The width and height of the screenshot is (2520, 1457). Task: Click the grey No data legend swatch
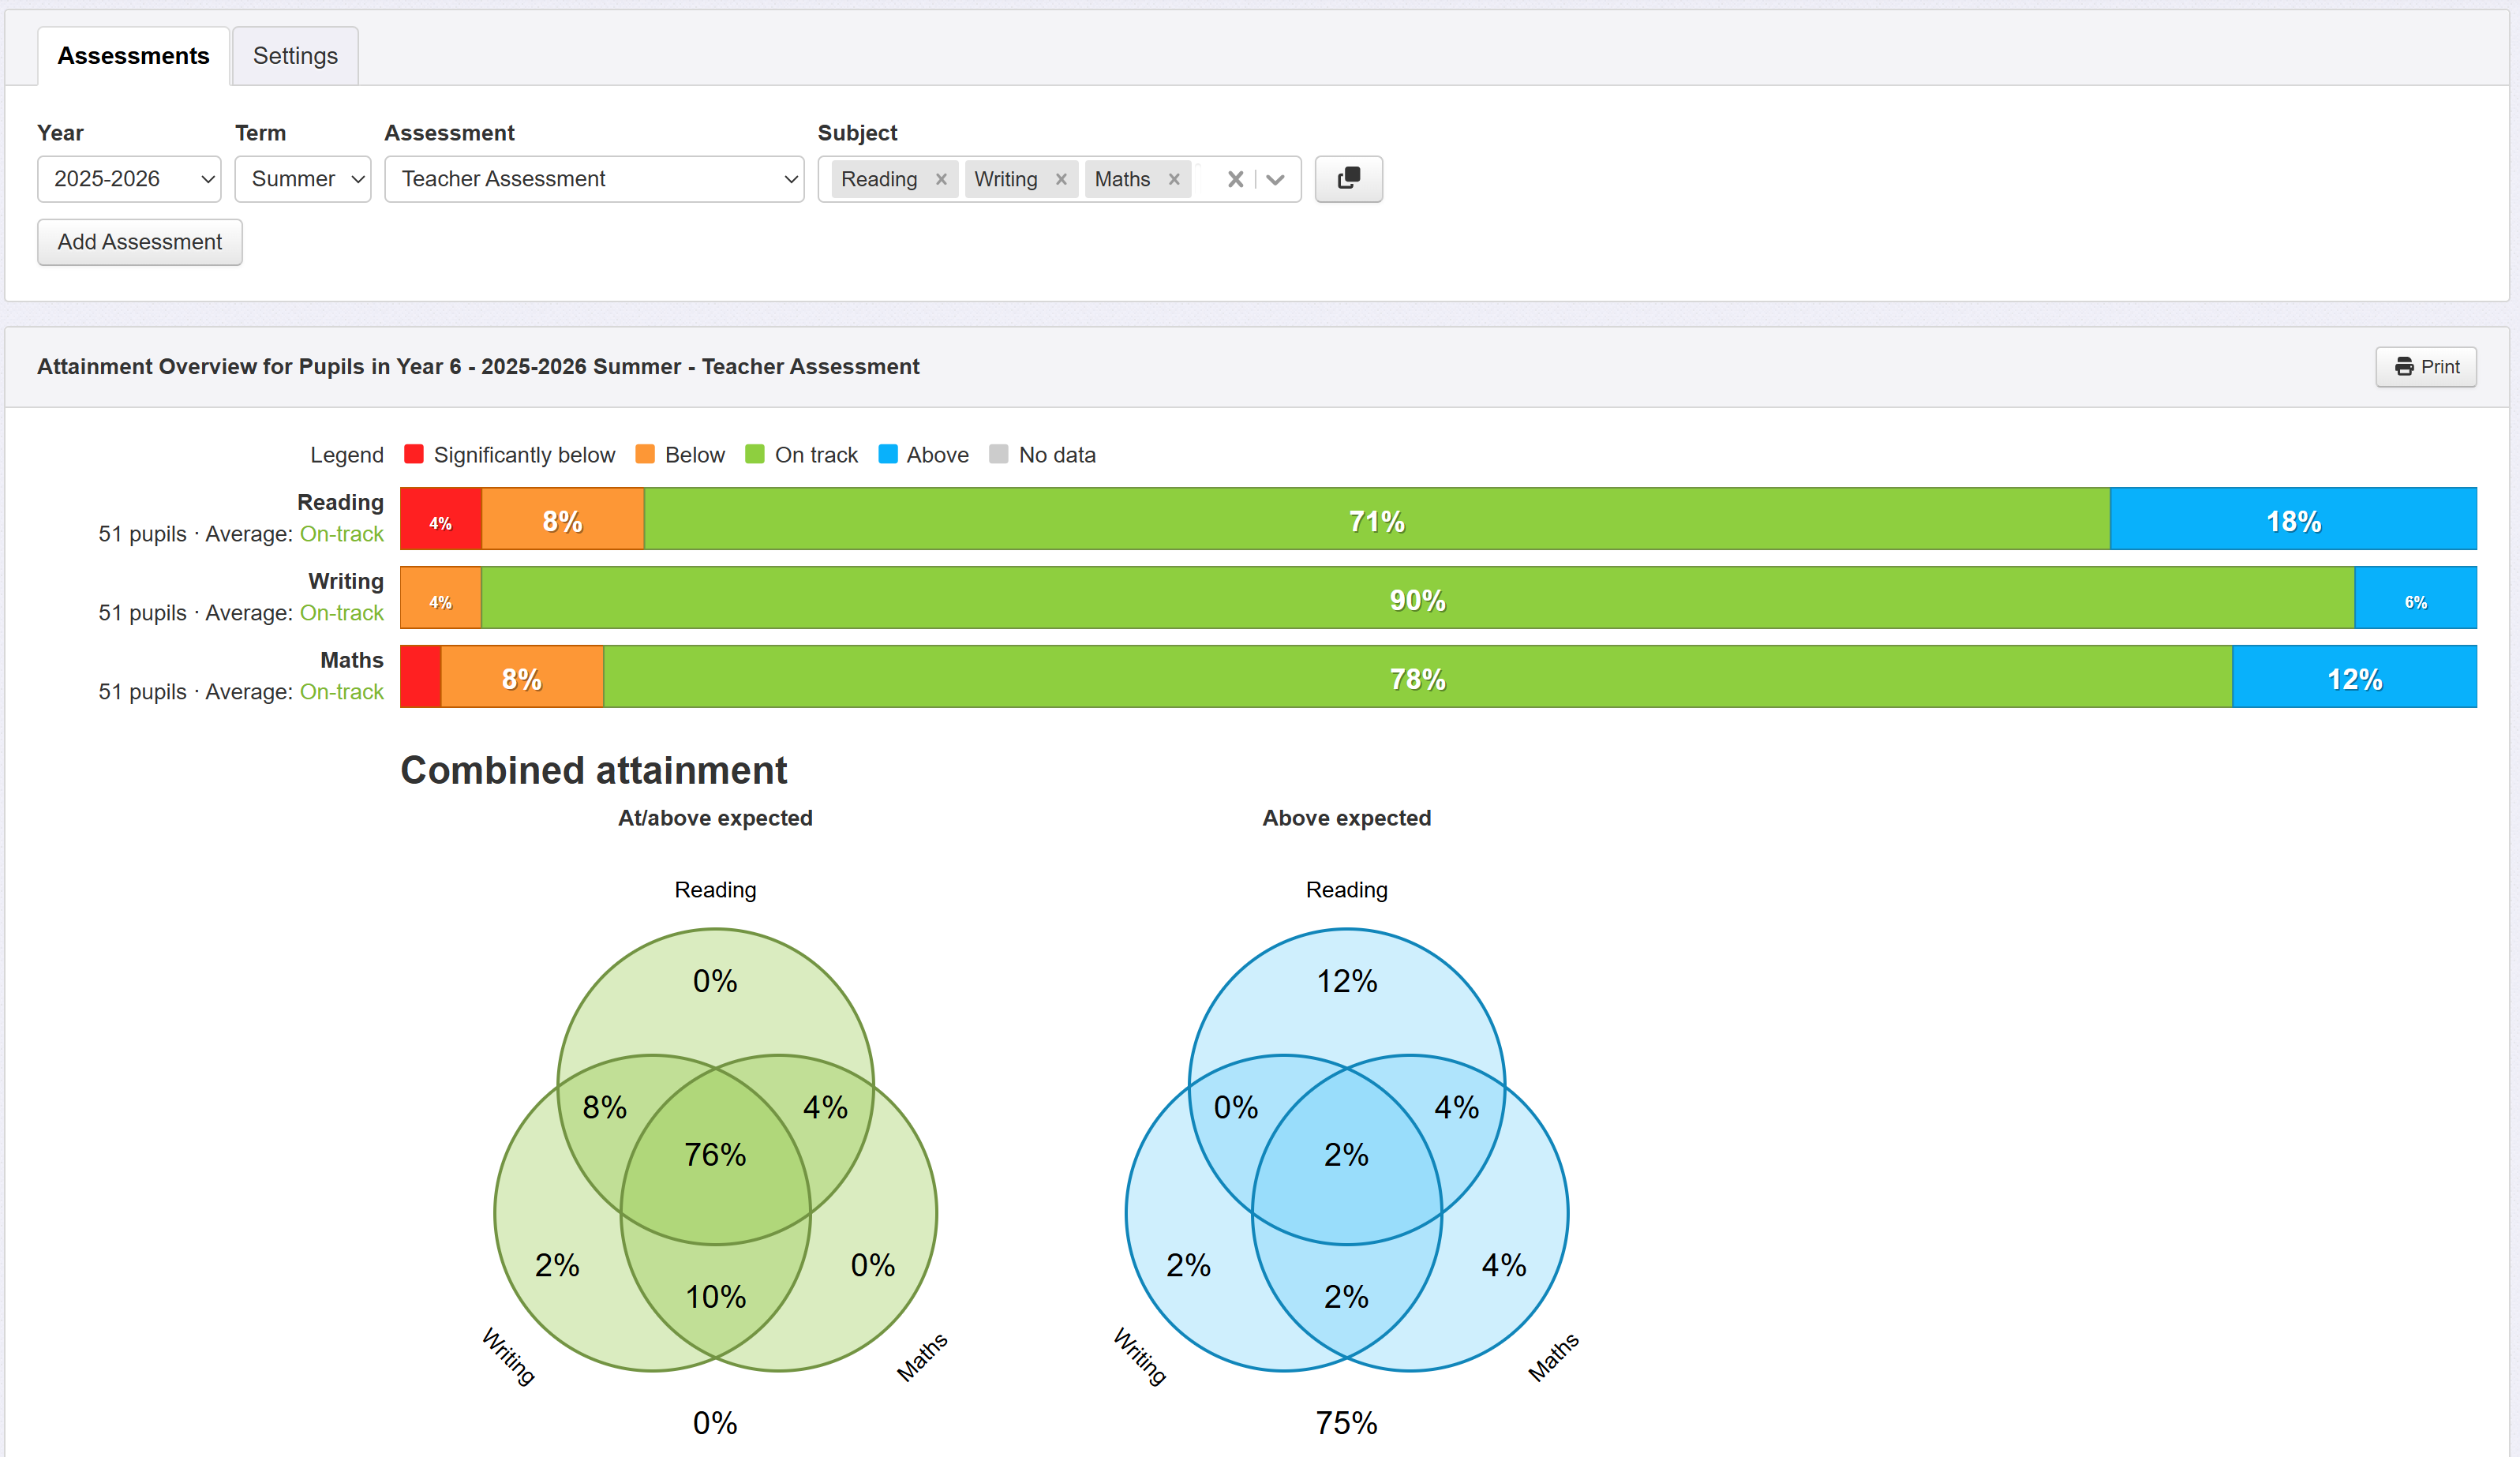(x=998, y=455)
